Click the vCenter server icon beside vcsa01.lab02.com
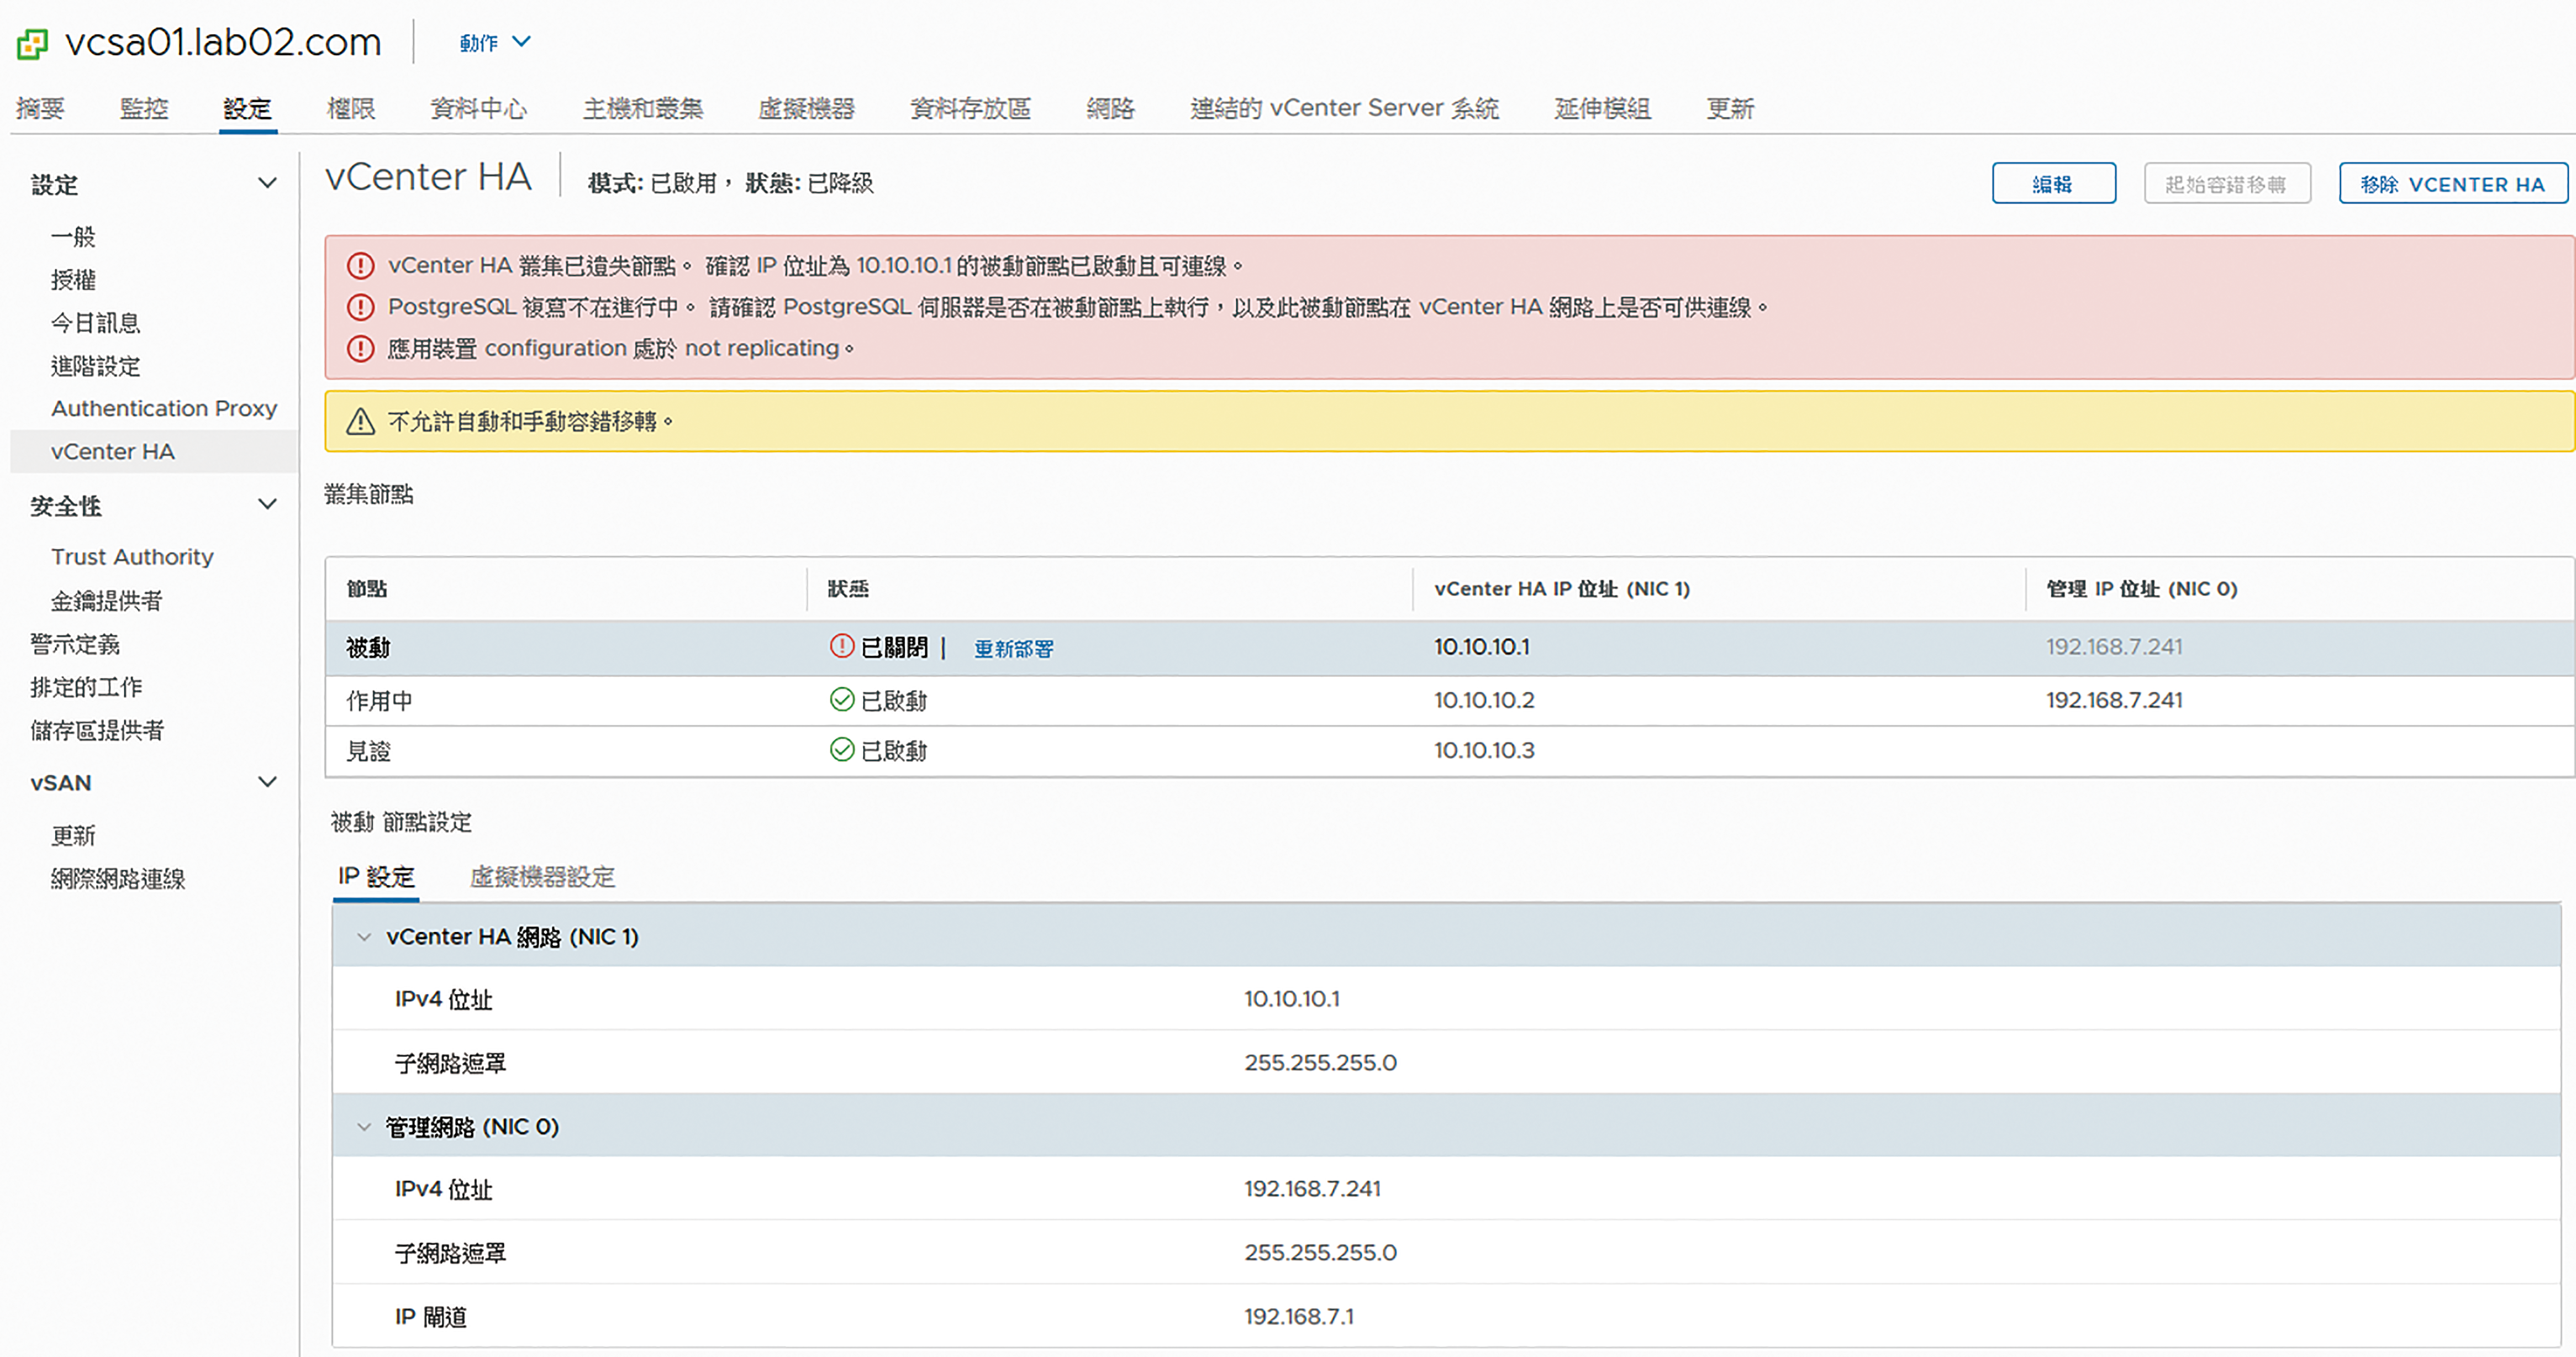 tap(33, 44)
